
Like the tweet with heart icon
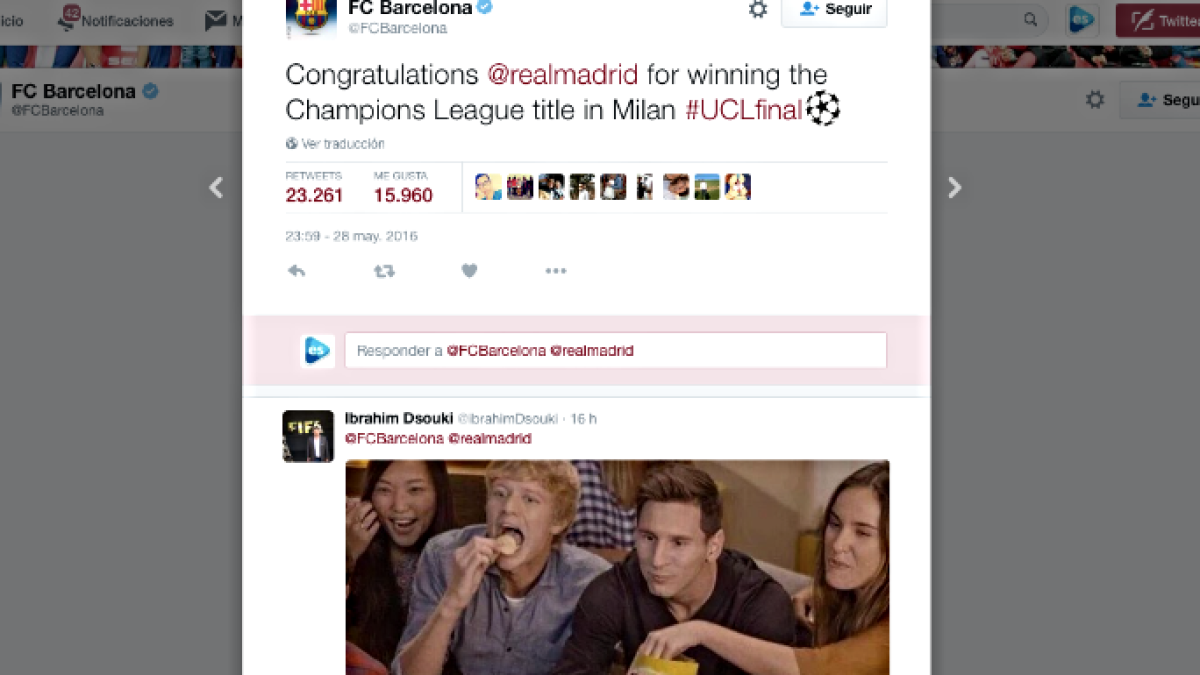tap(469, 271)
